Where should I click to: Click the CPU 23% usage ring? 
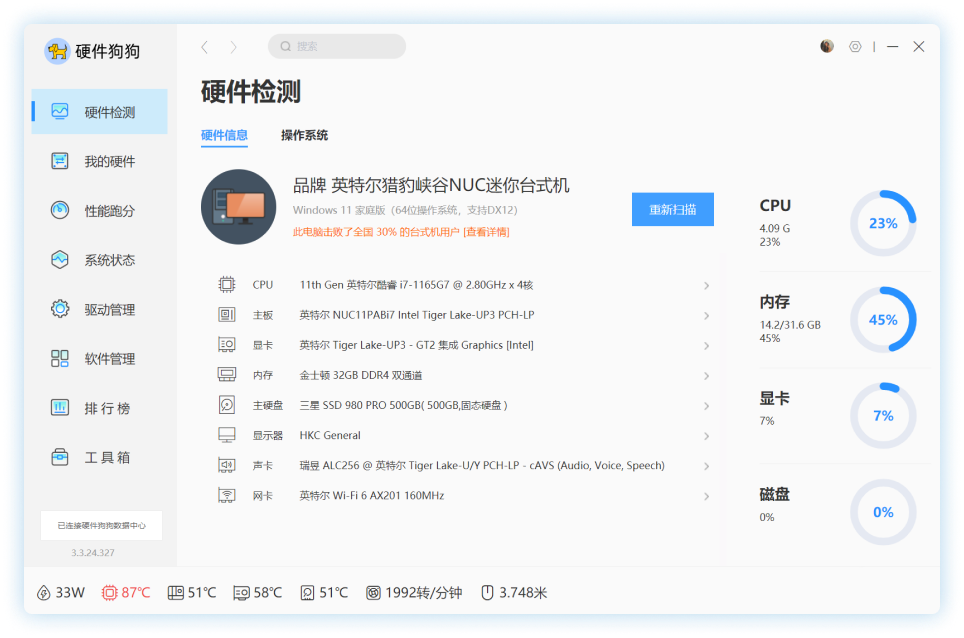883,223
